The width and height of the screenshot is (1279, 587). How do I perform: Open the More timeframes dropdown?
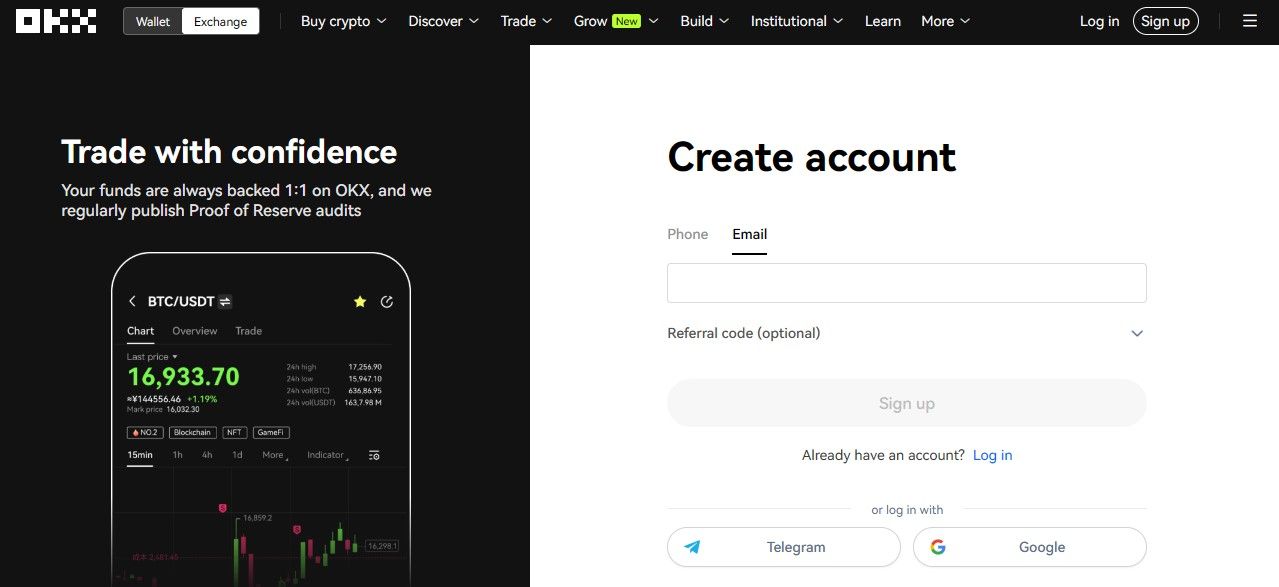pyautogui.click(x=275, y=455)
